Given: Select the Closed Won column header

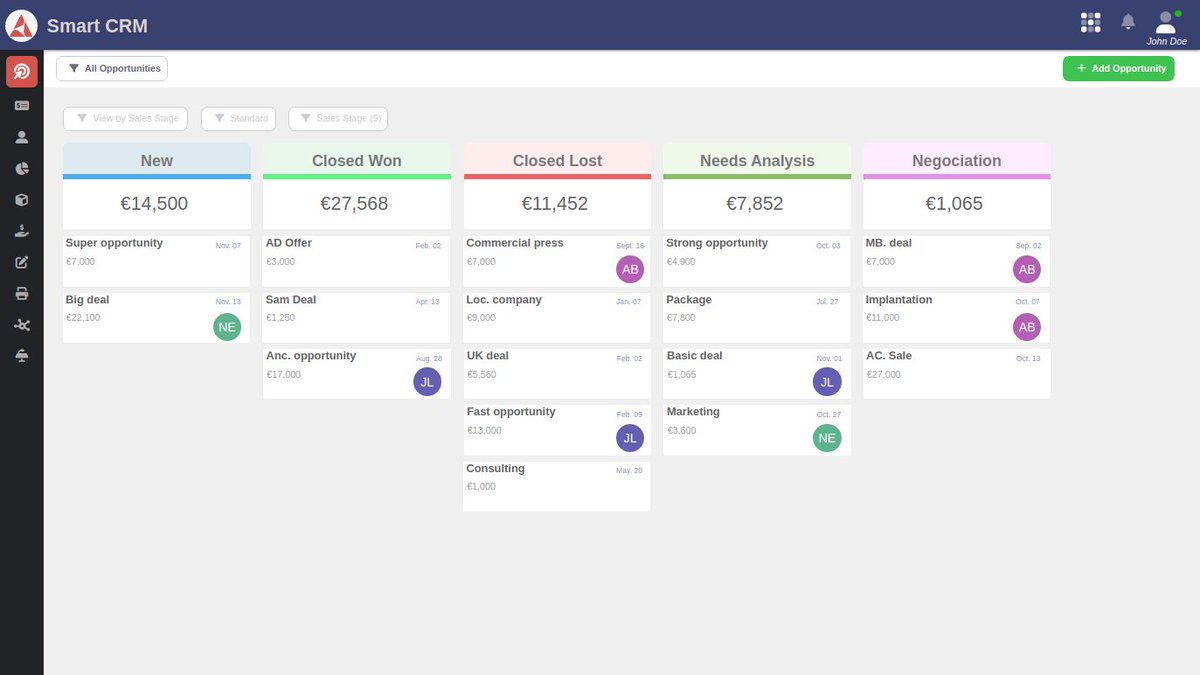Looking at the screenshot, I should (356, 160).
